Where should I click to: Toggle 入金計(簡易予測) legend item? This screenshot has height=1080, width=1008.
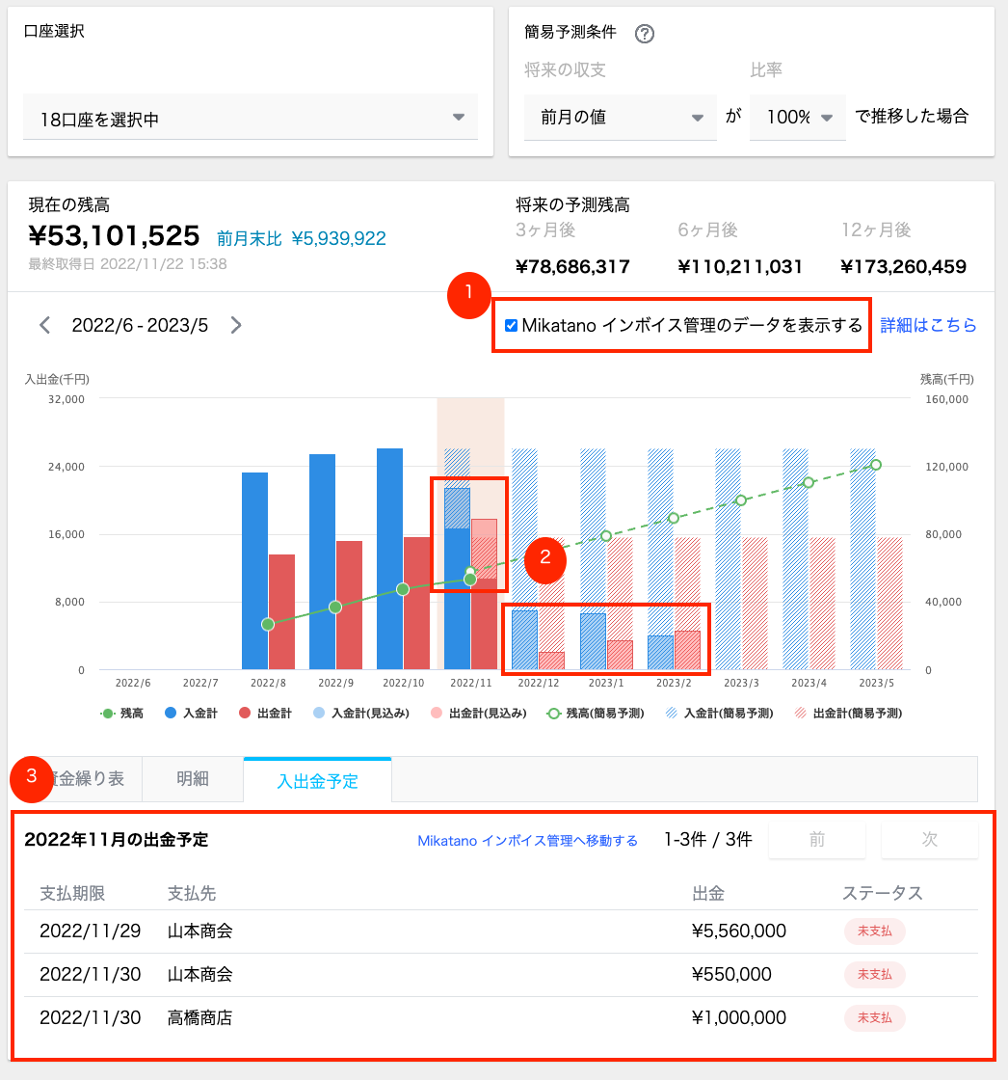[x=719, y=713]
